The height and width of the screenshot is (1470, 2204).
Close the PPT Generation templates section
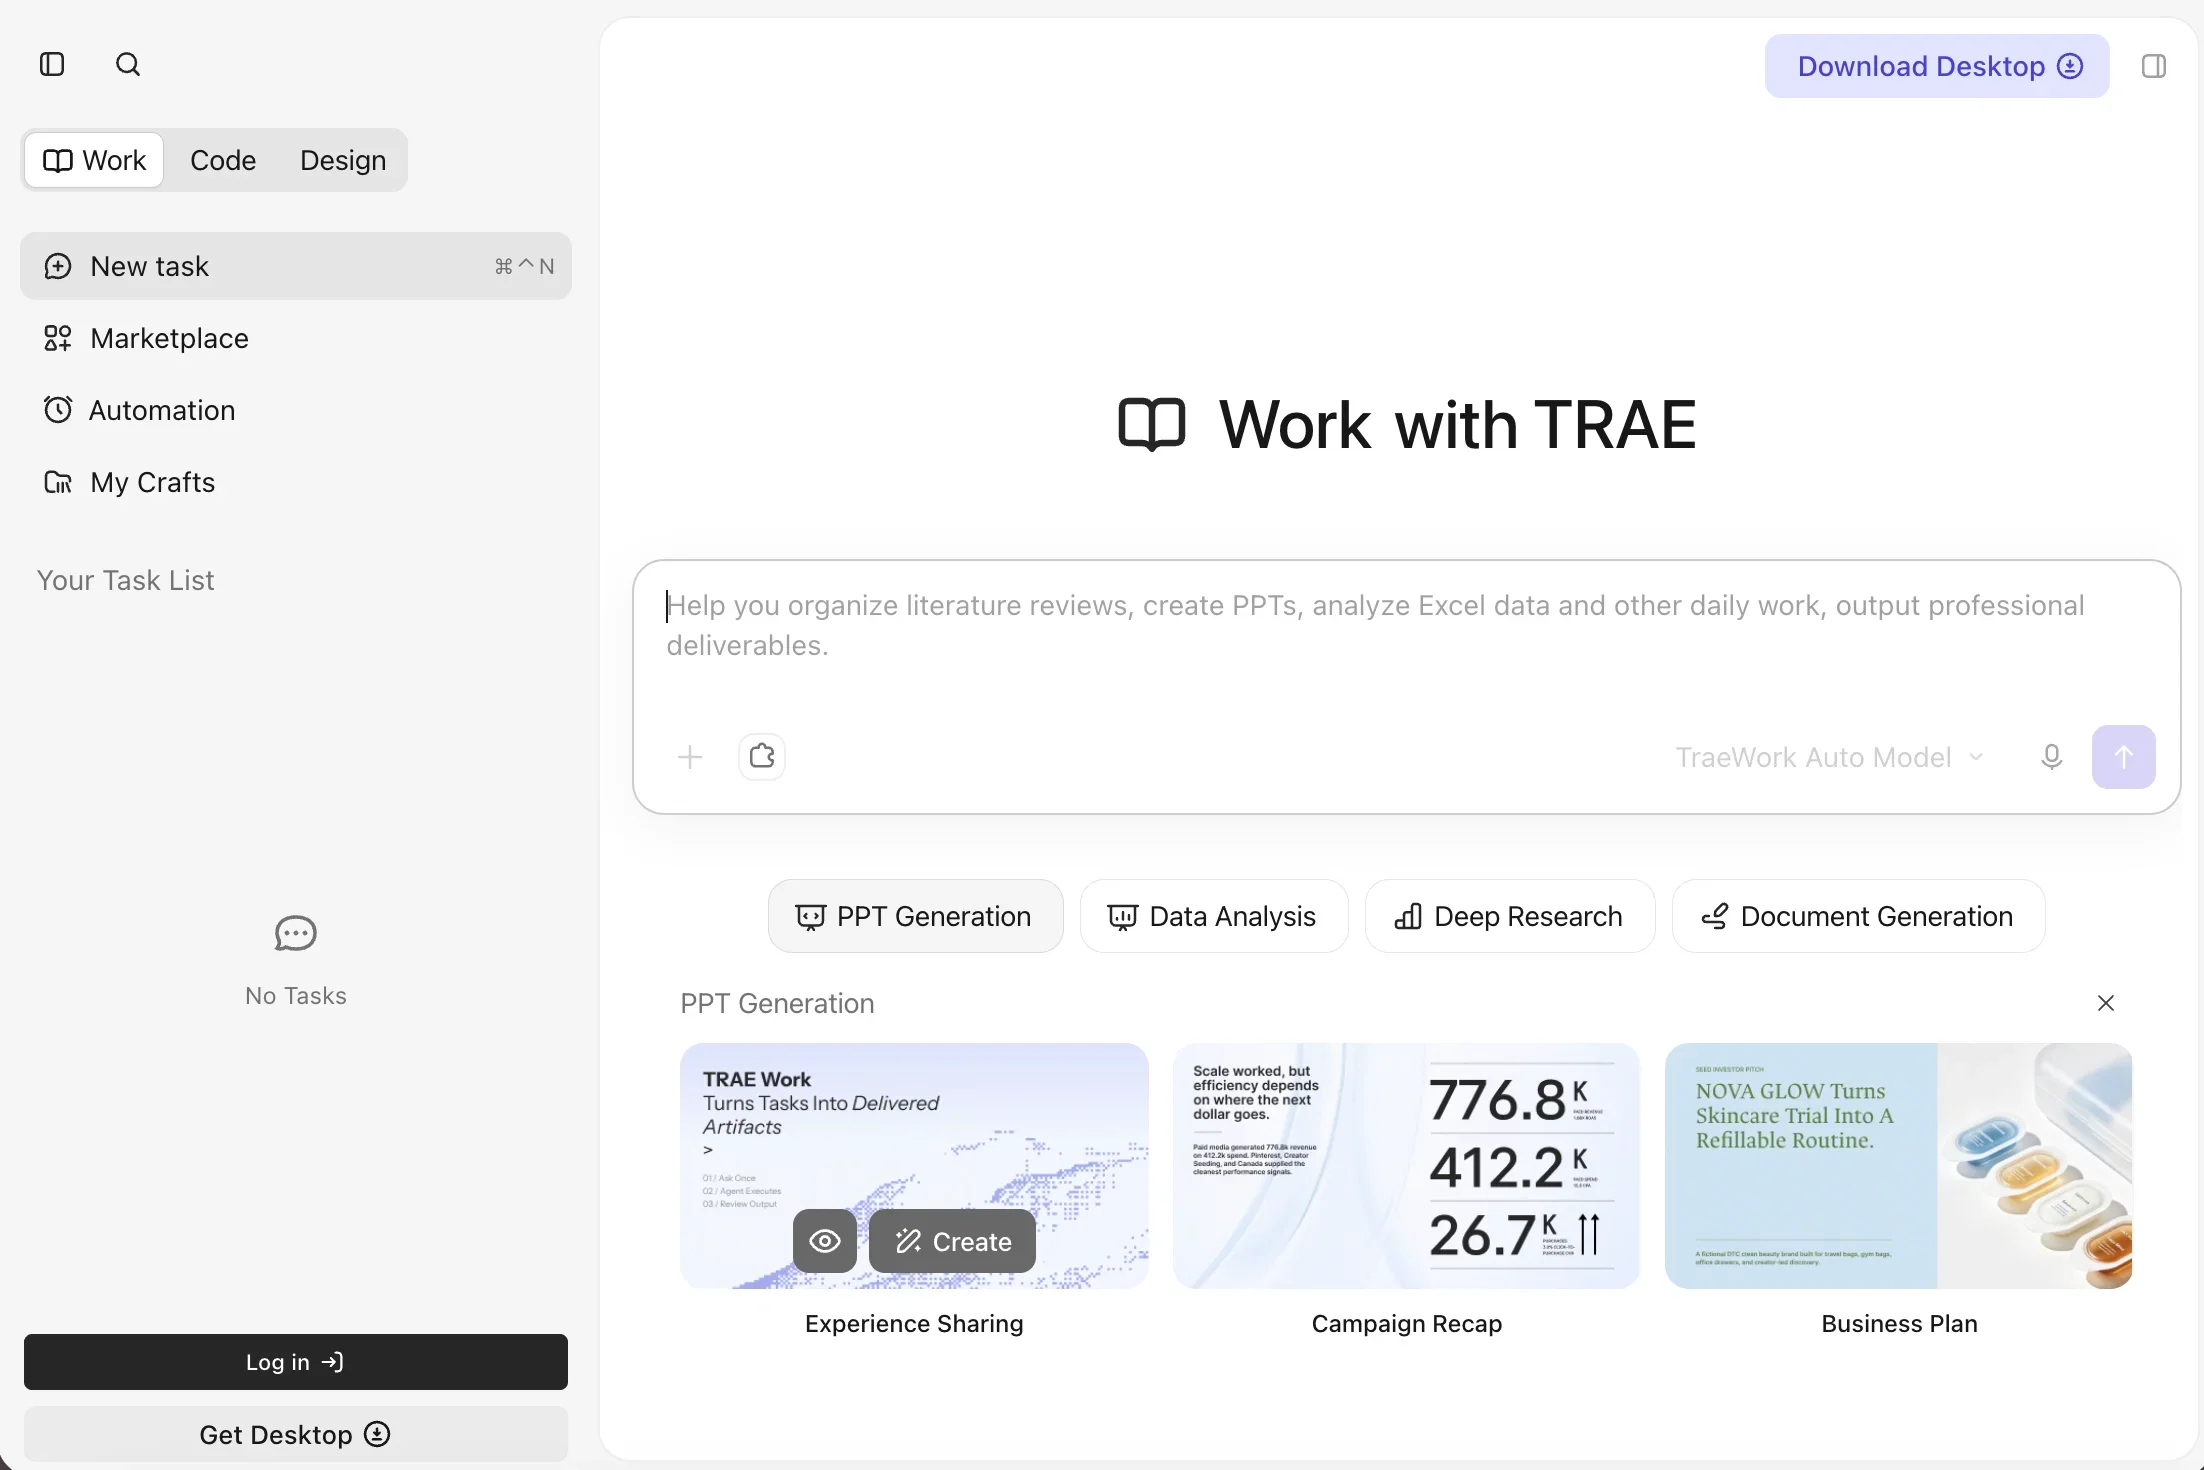2105,1003
